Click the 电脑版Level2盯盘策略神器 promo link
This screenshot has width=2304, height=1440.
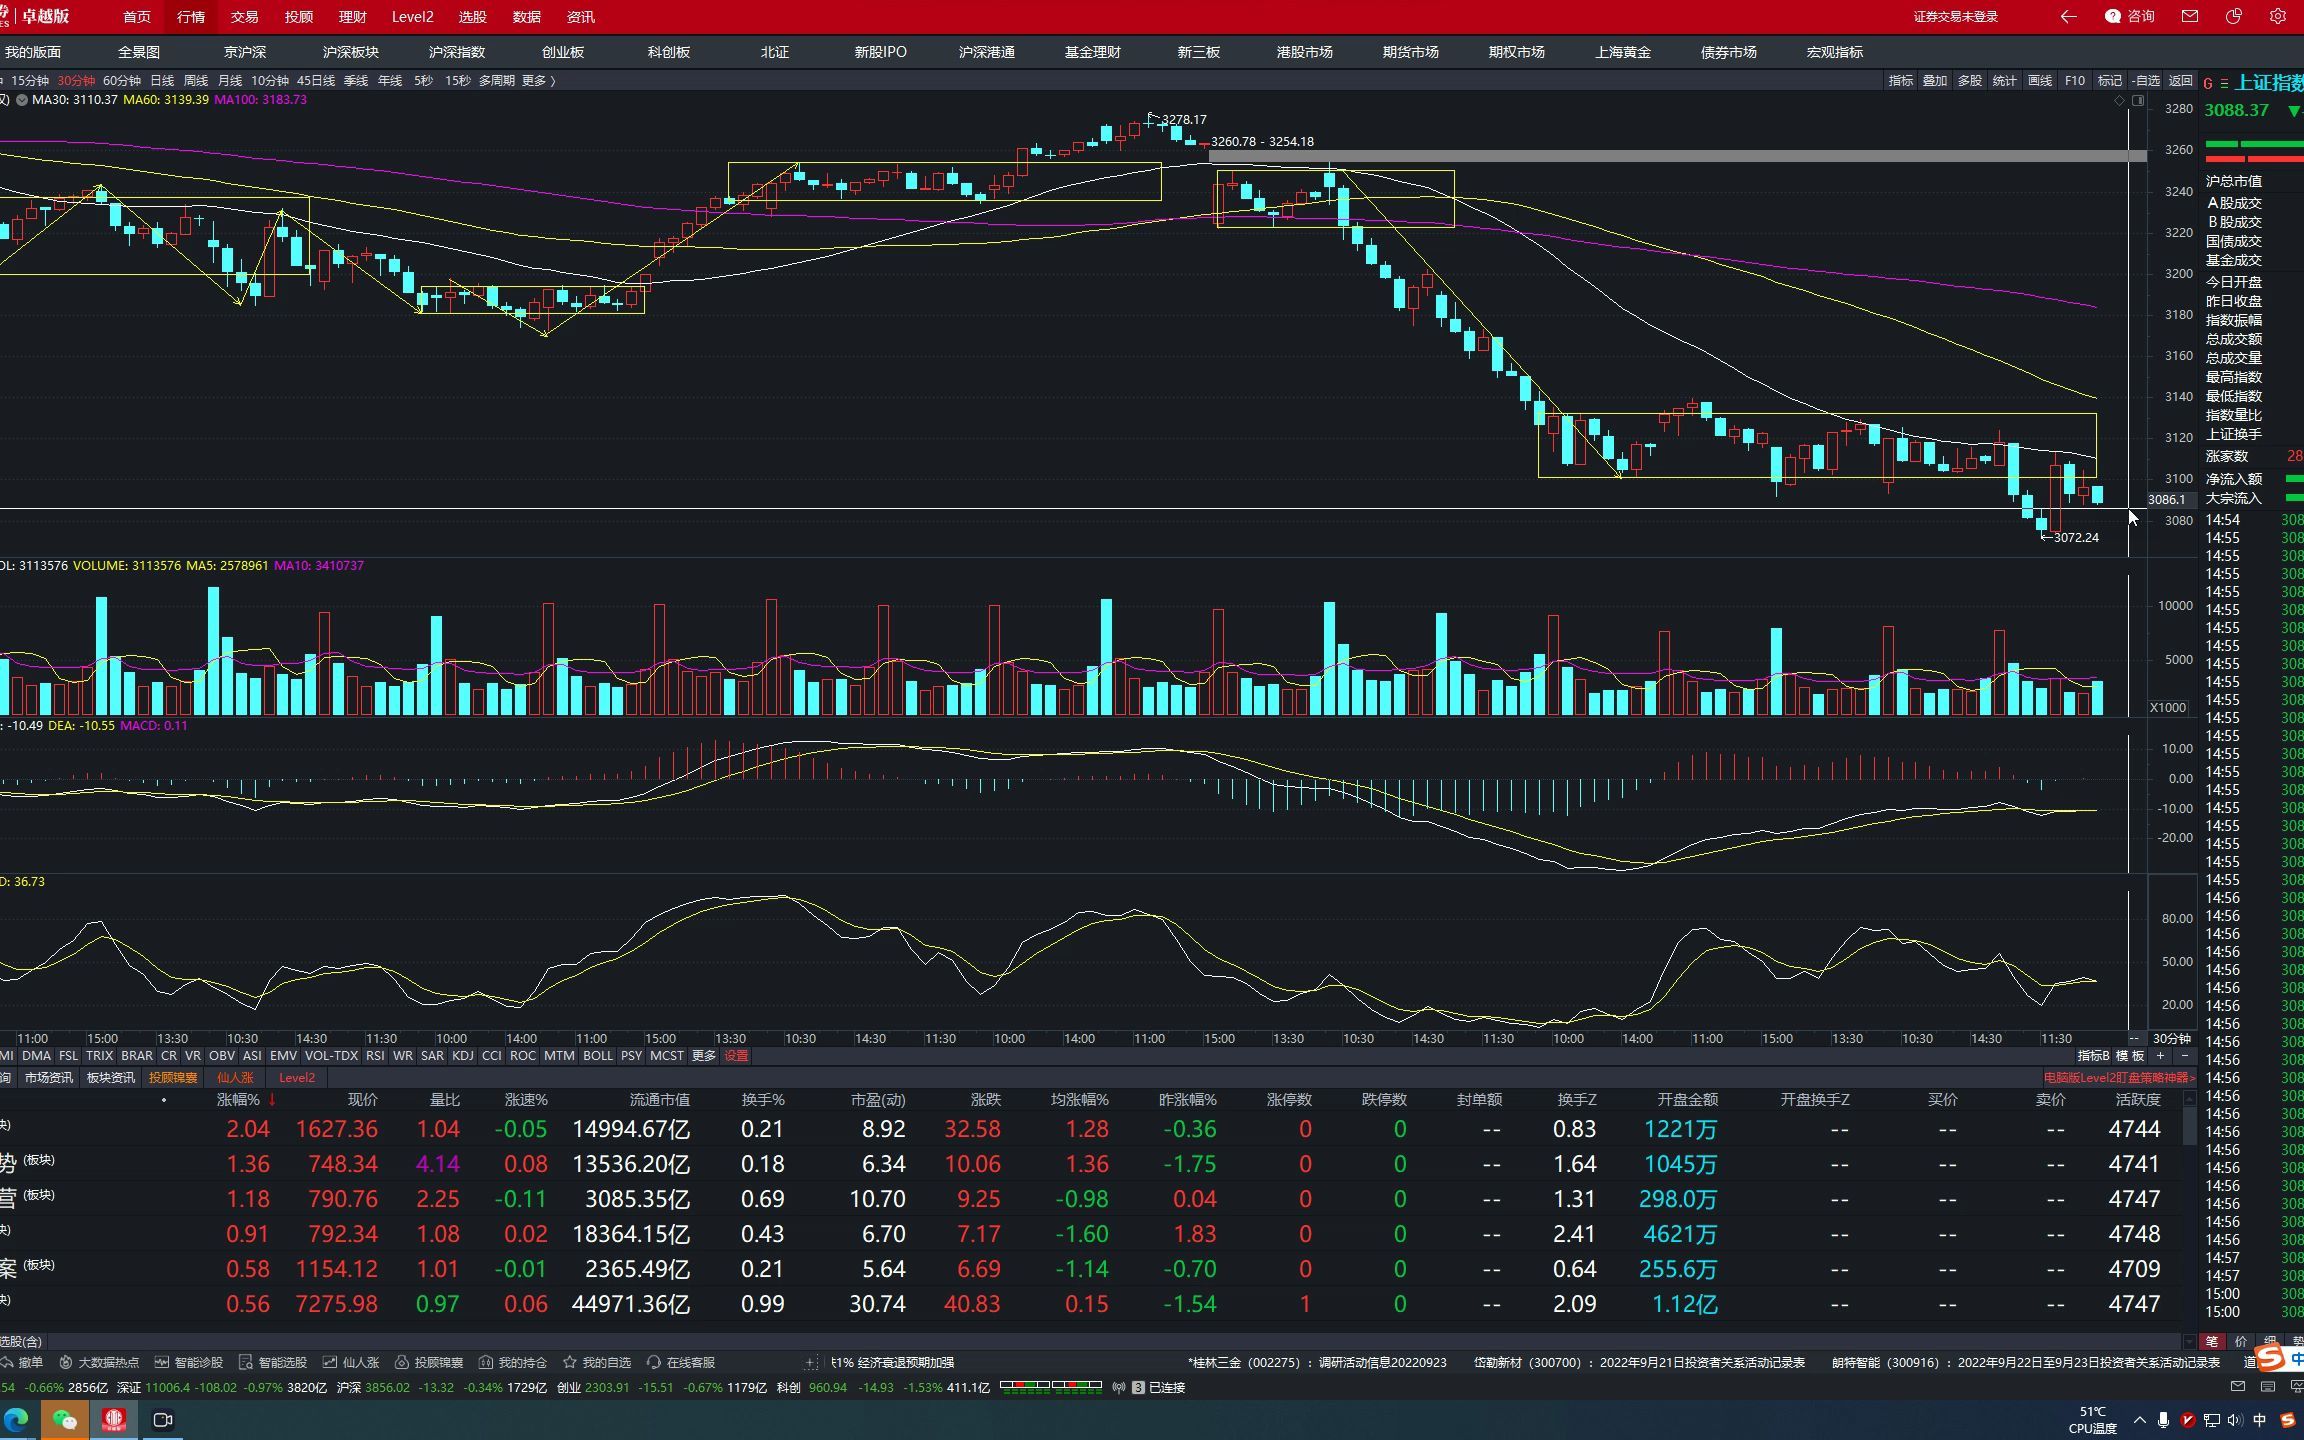(x=2119, y=1077)
